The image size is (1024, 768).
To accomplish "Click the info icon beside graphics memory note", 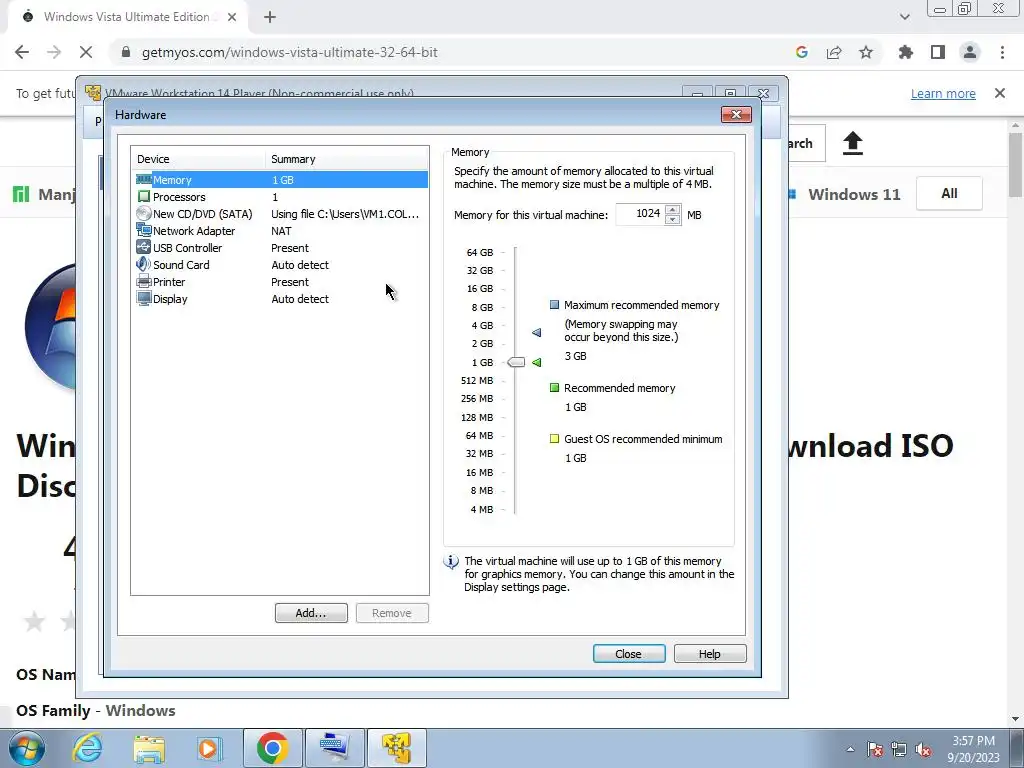I will pos(451,562).
